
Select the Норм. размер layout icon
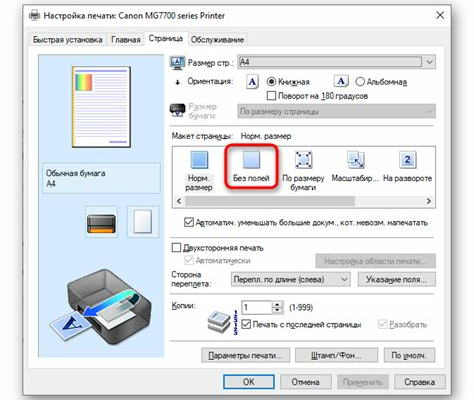point(199,160)
